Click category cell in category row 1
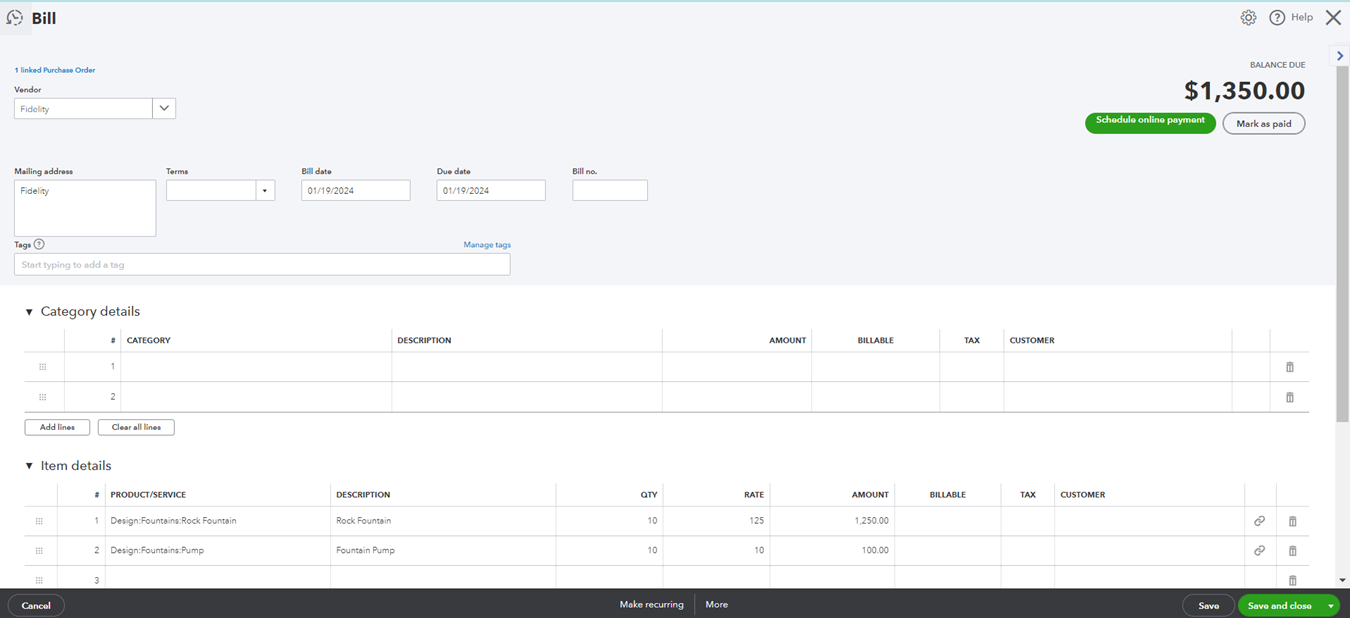 pyautogui.click(x=256, y=367)
